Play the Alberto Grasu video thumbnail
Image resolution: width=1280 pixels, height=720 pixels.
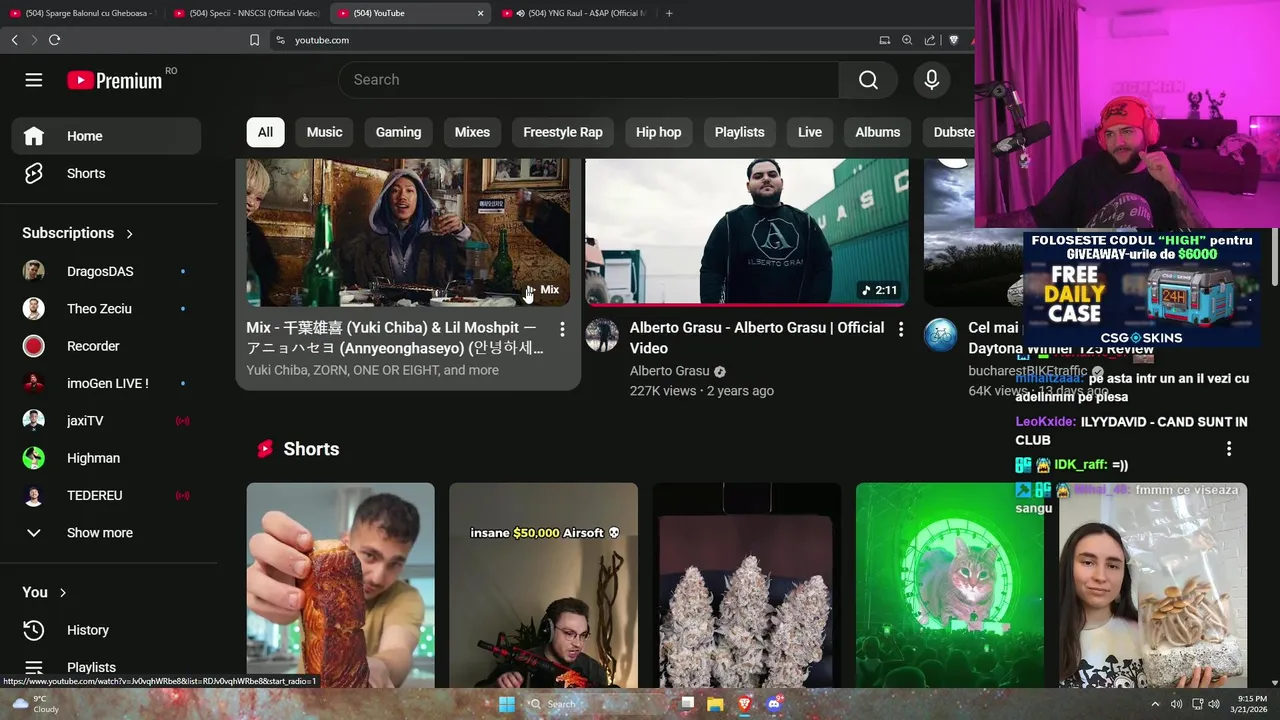[x=747, y=232]
